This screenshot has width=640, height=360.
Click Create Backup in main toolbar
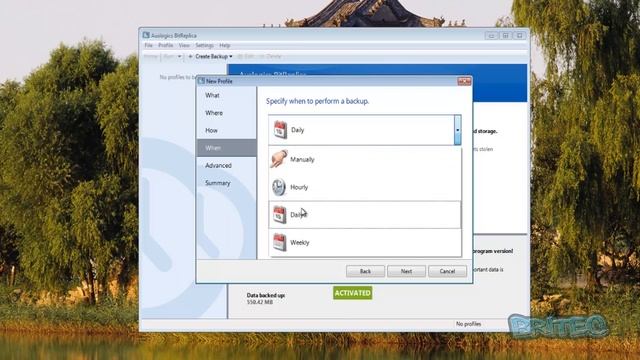(210, 56)
